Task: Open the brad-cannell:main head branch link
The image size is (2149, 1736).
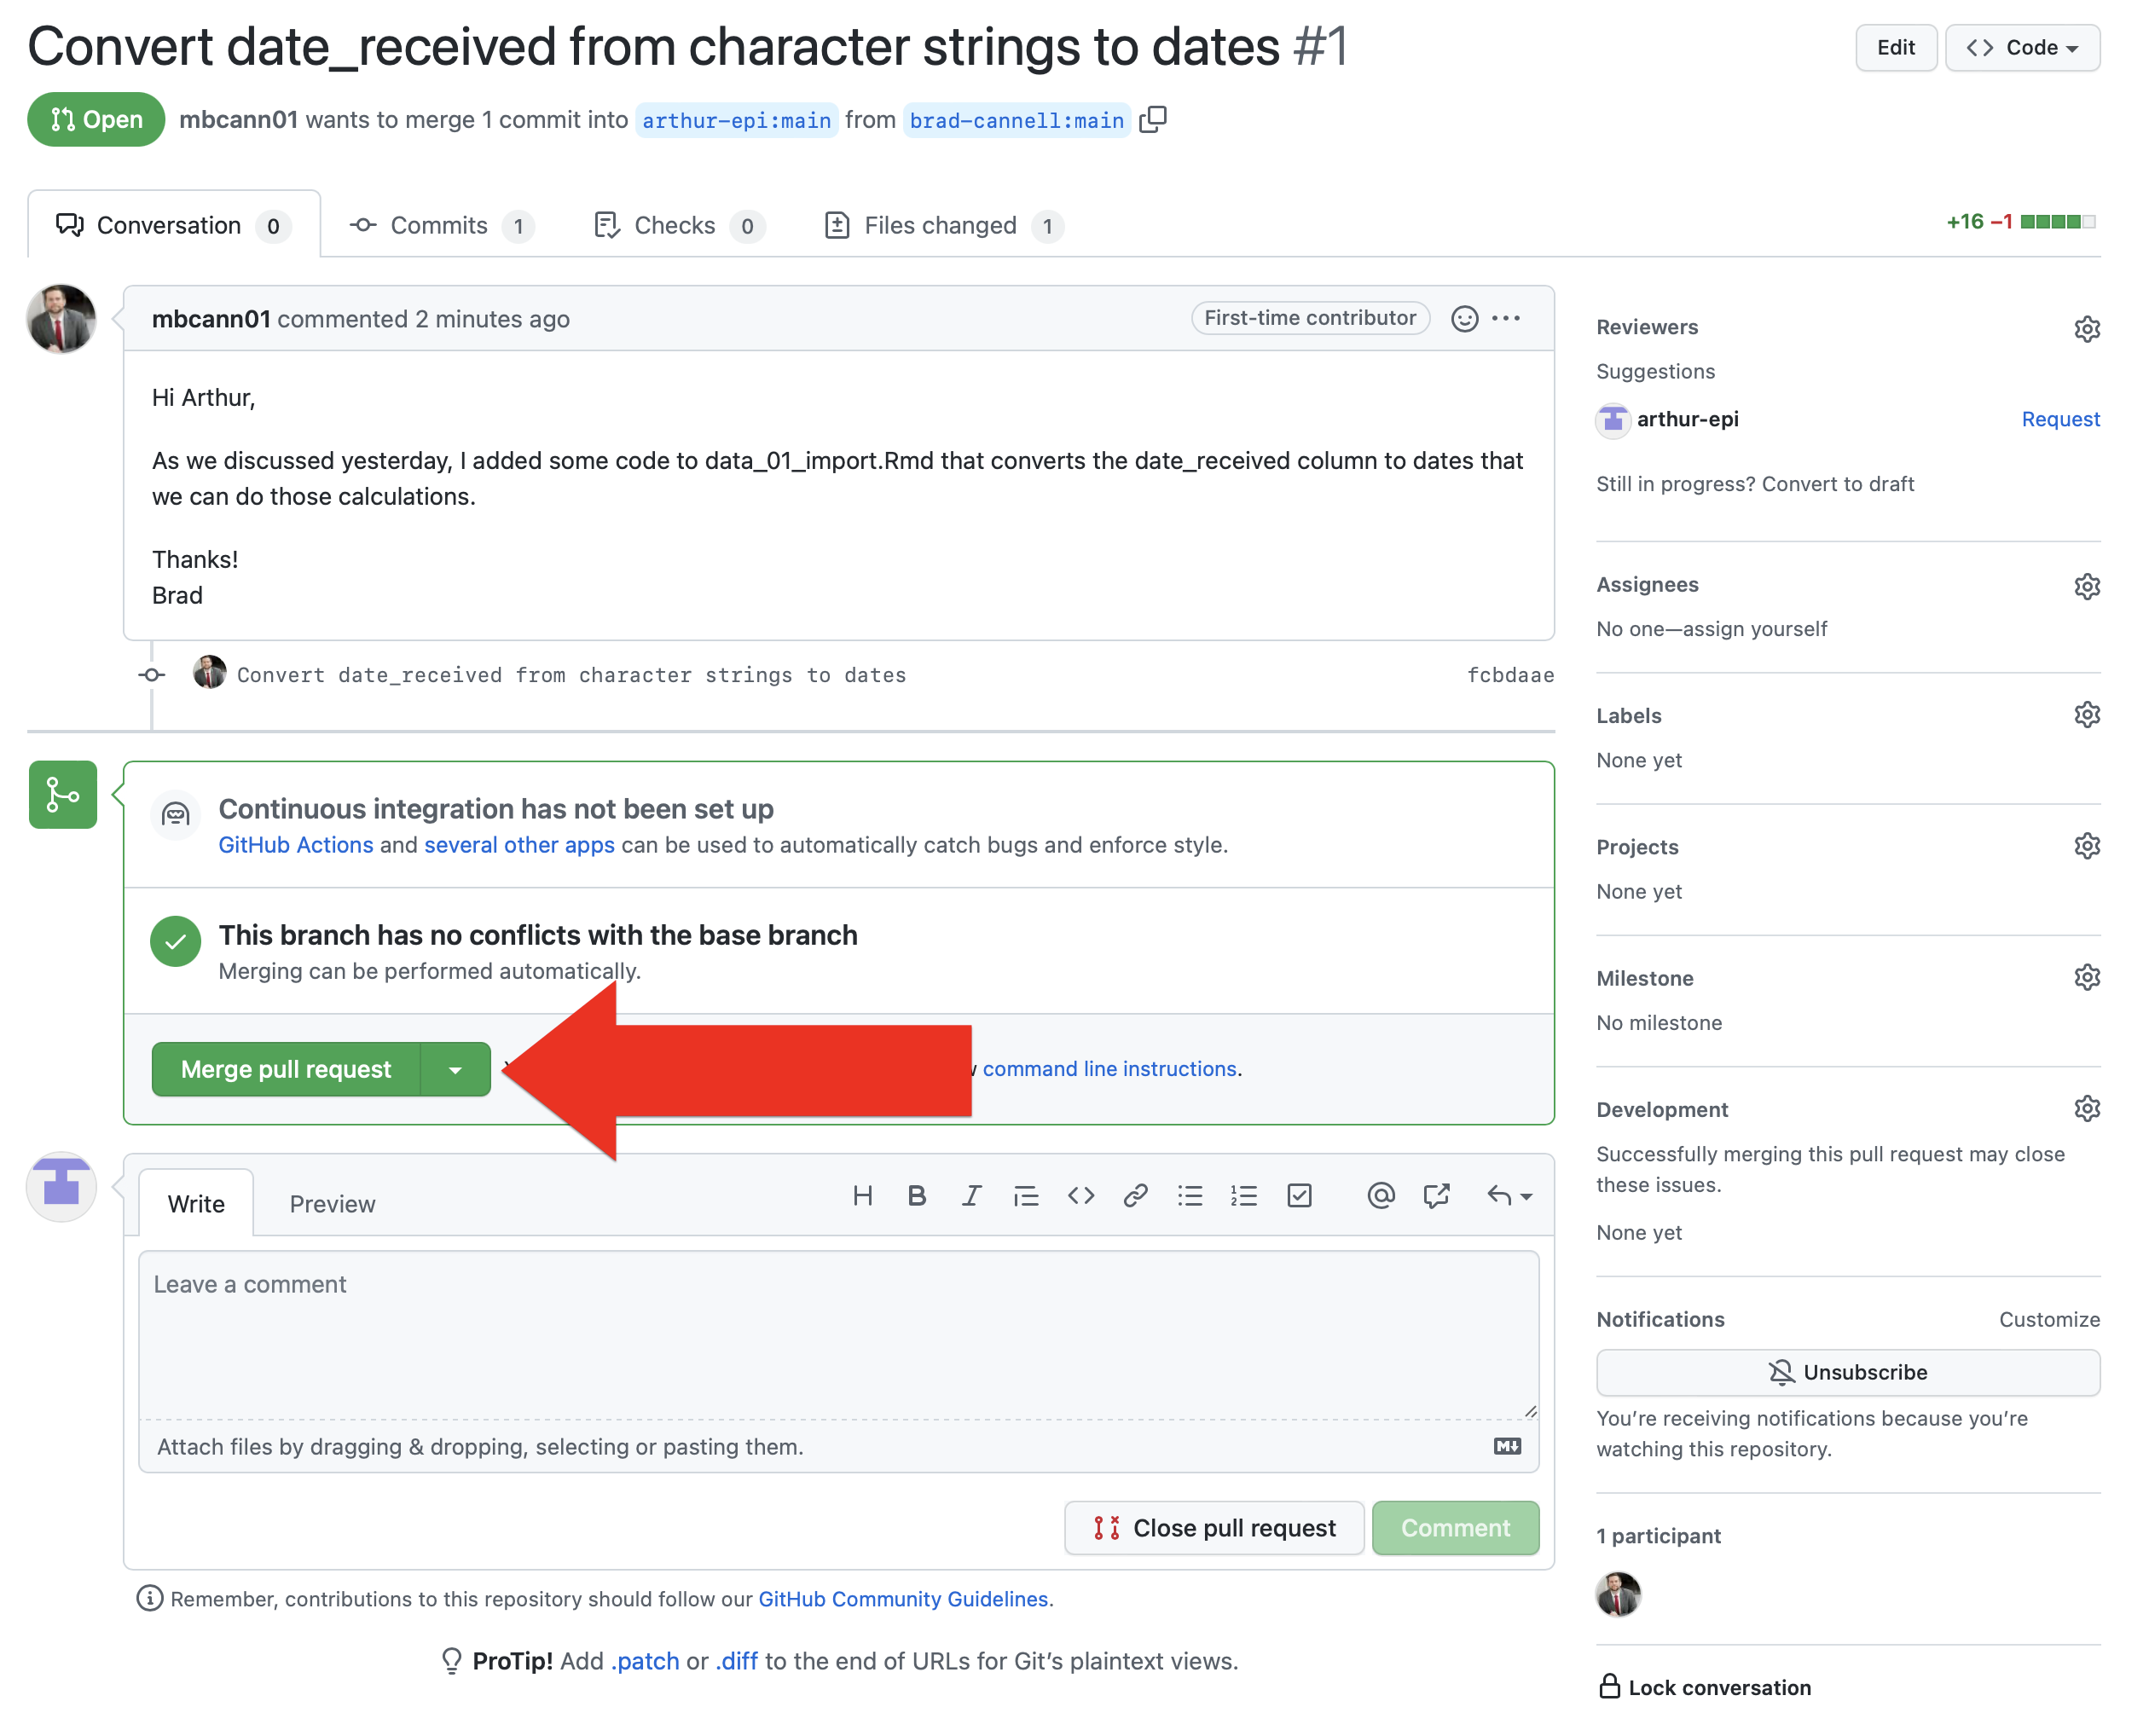Action: pyautogui.click(x=1016, y=120)
